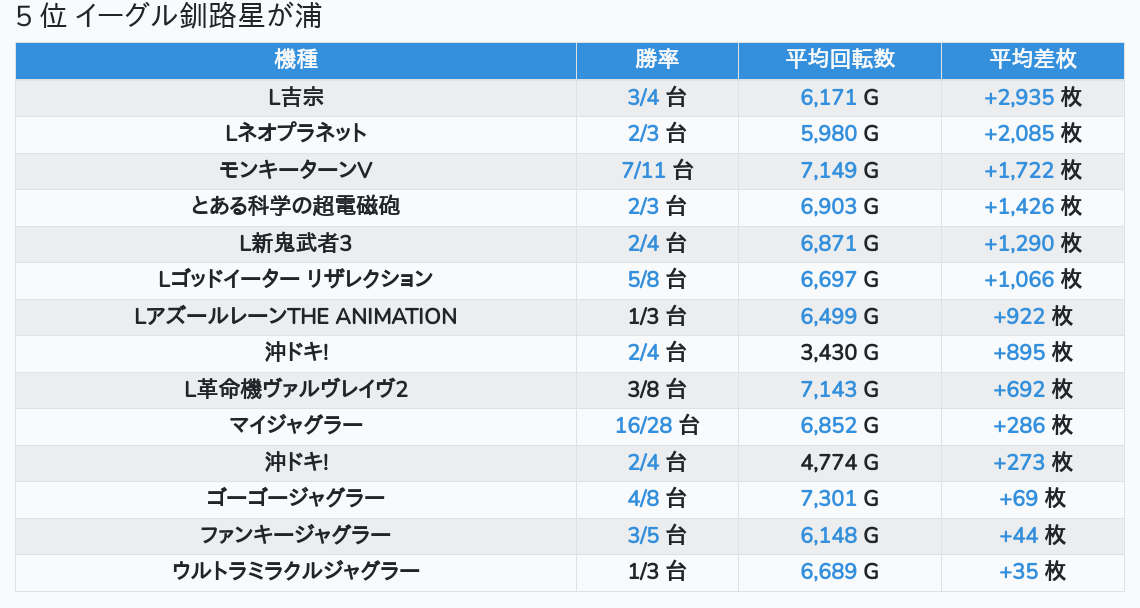Open the +1,290 link for L新鬼武者3
This screenshot has height=608, width=1140.
(x=1019, y=243)
